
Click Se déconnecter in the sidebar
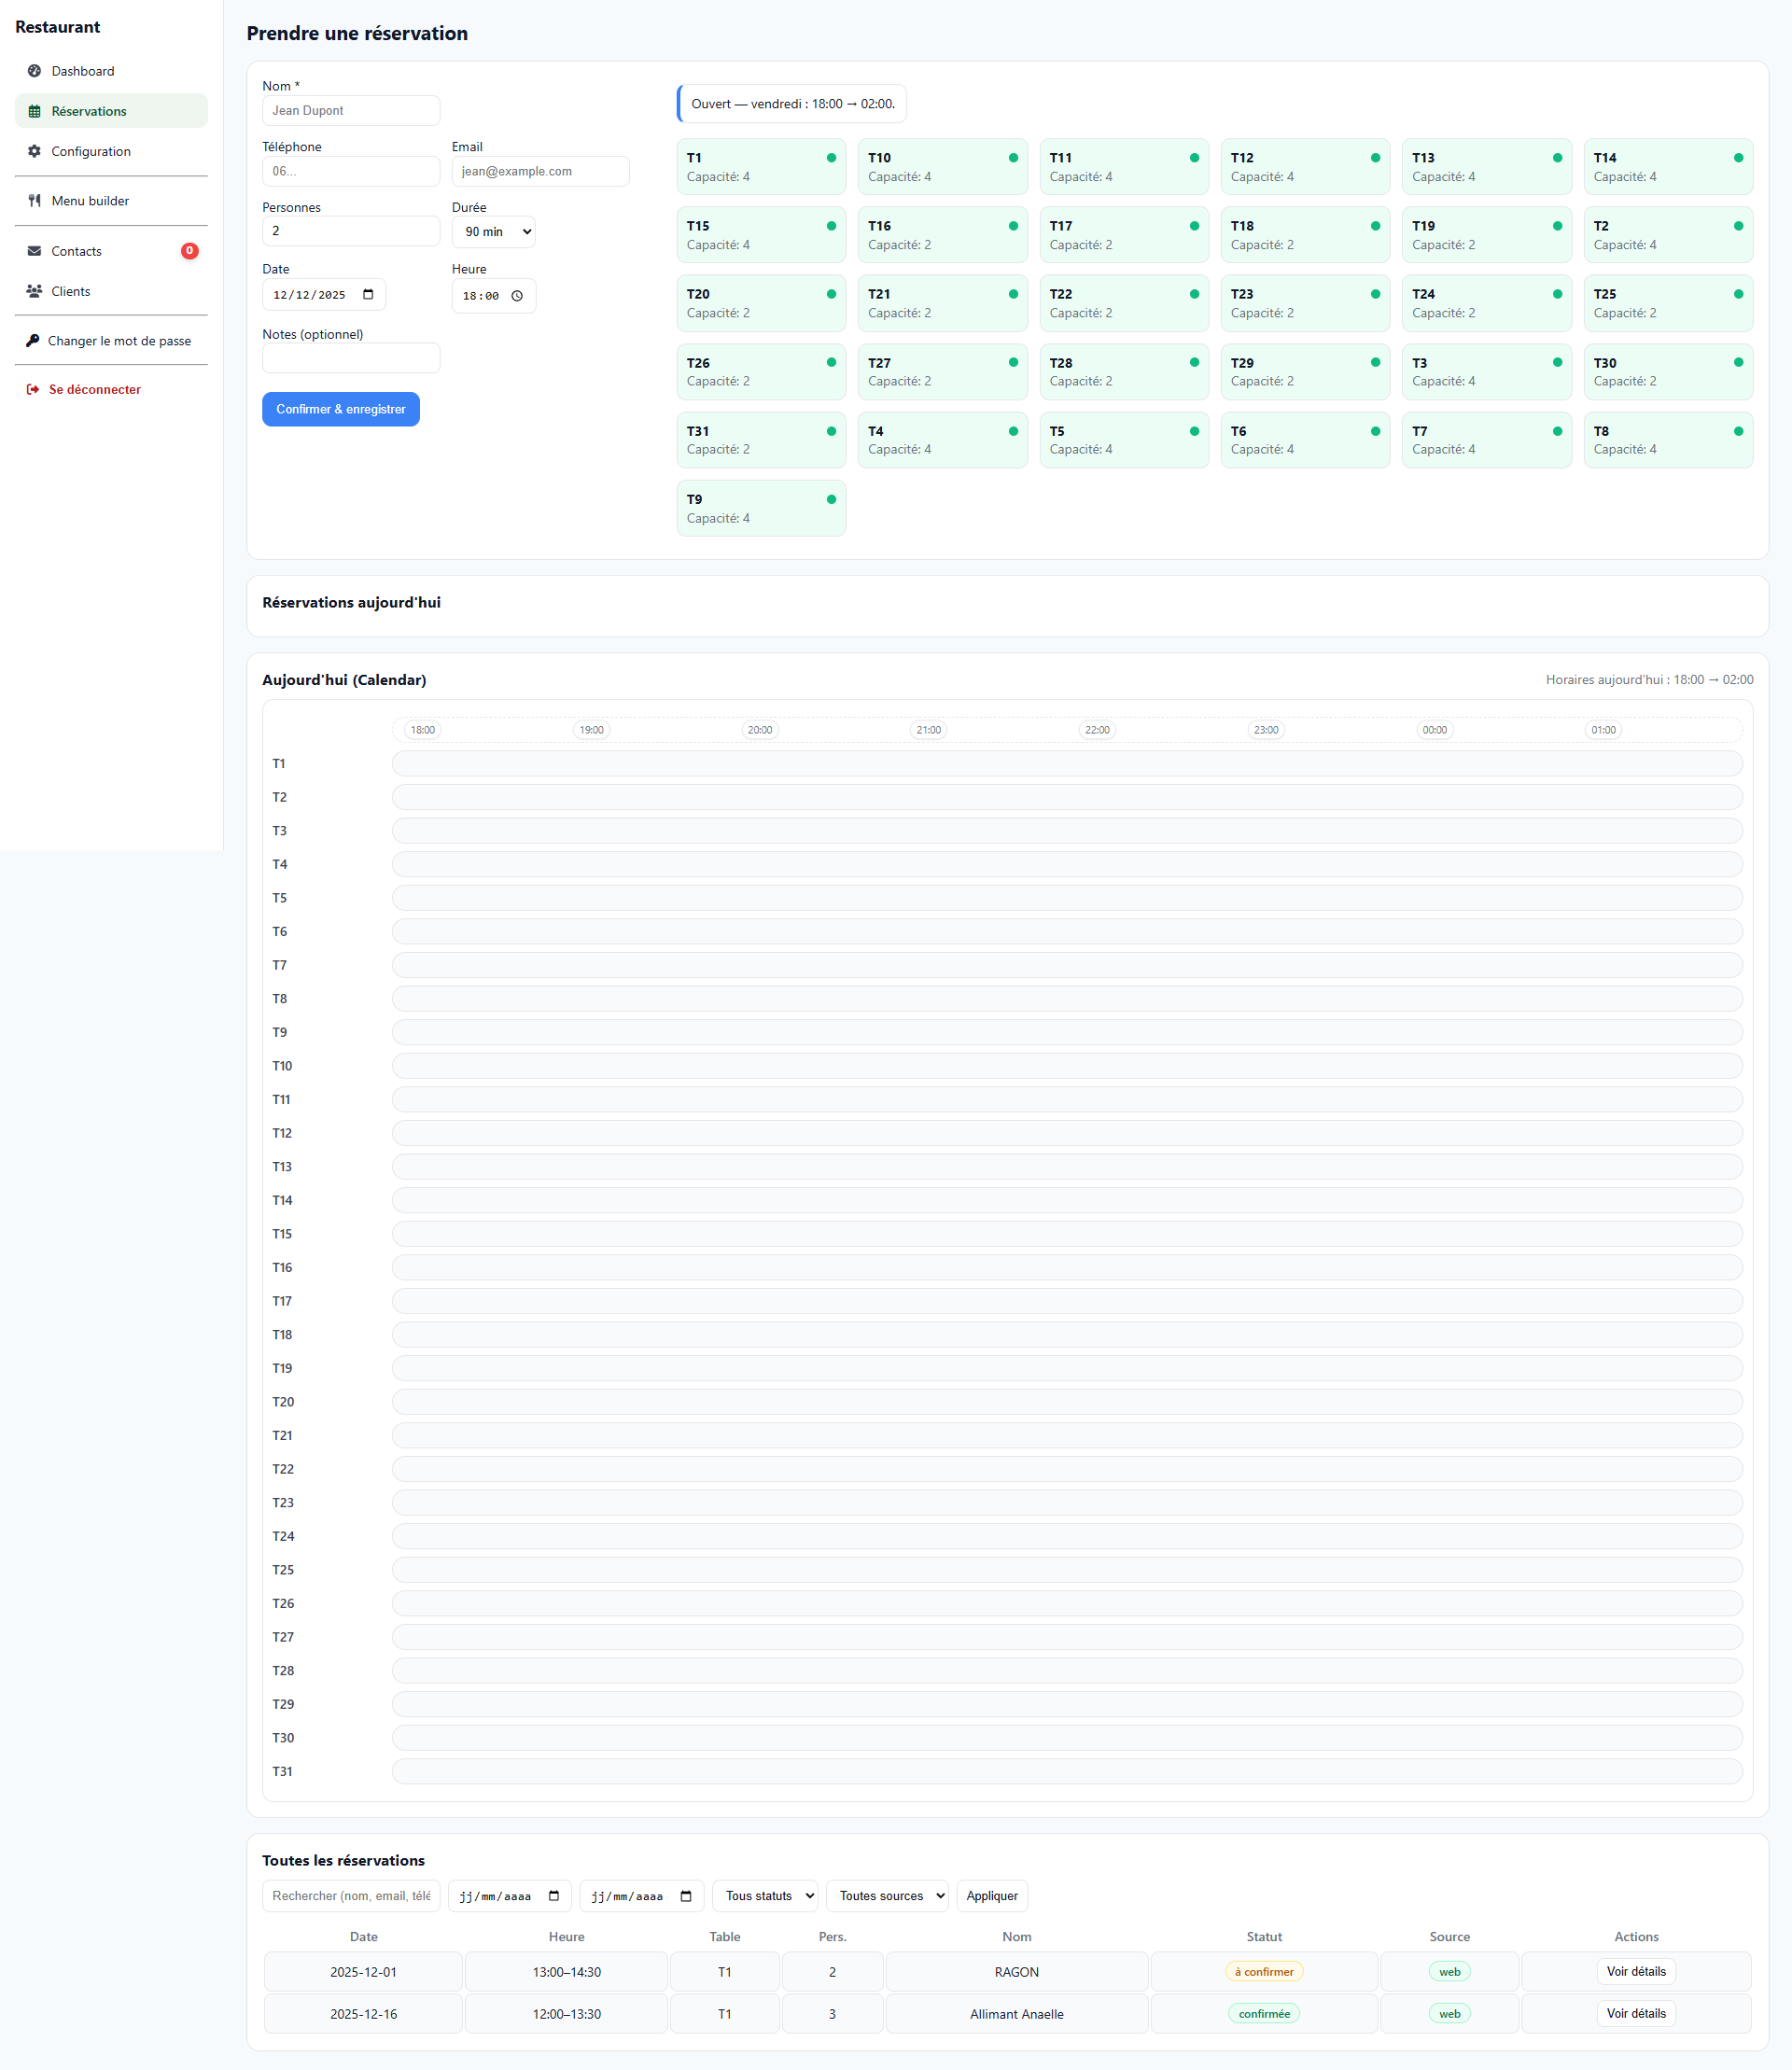tap(94, 390)
